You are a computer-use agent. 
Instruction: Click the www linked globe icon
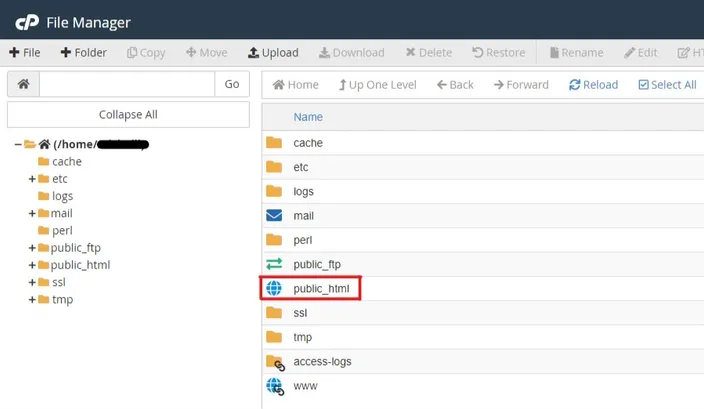point(275,387)
